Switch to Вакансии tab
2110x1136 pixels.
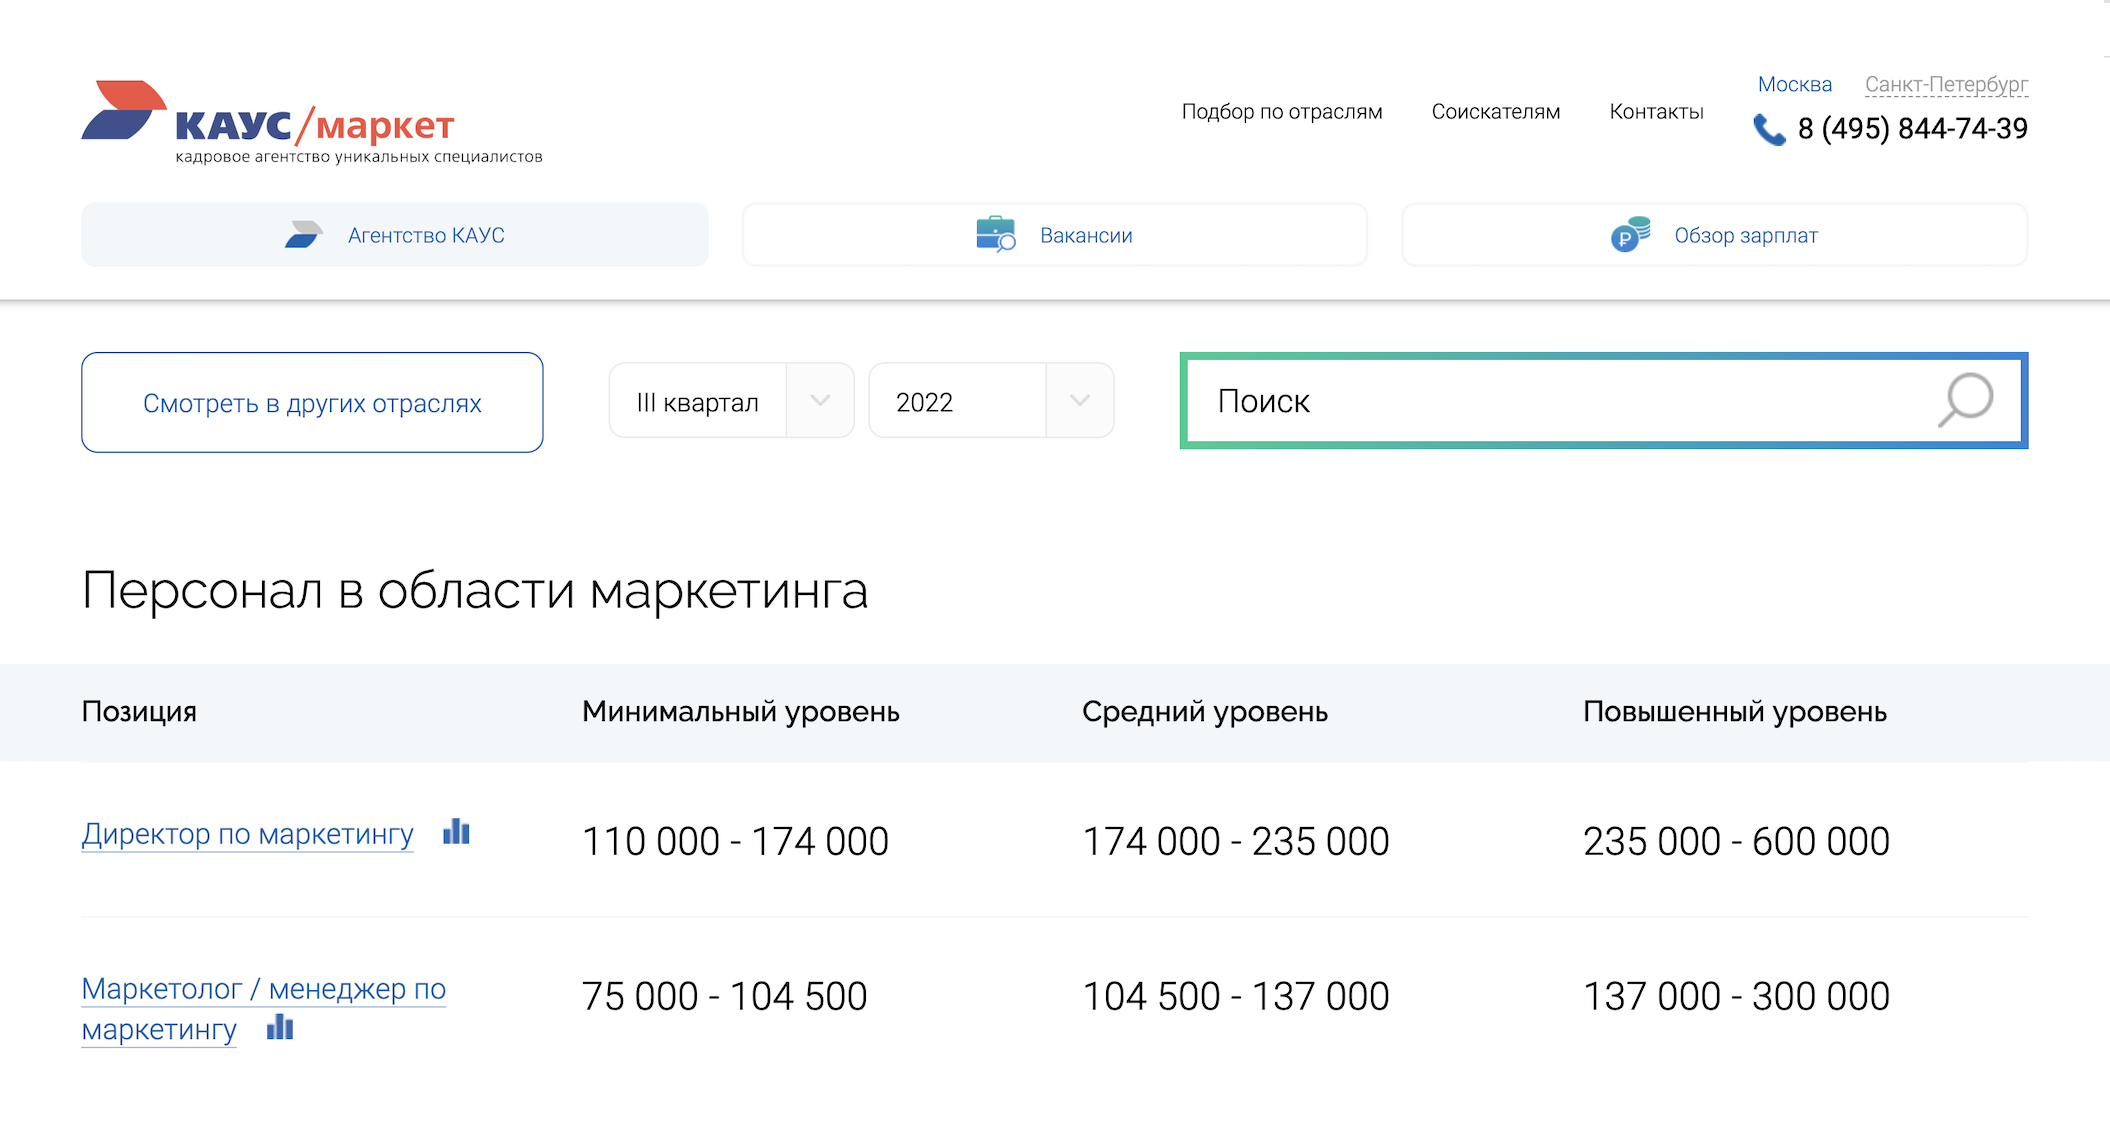pos(1055,235)
